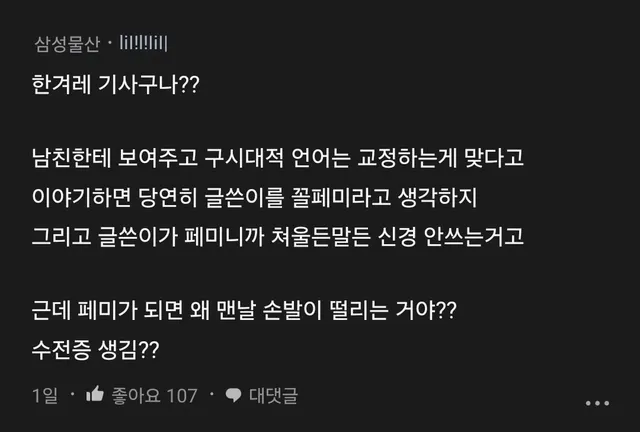The width and height of the screenshot is (640, 432).
Task: Click the thumbs-up like icon
Action: tap(96, 395)
